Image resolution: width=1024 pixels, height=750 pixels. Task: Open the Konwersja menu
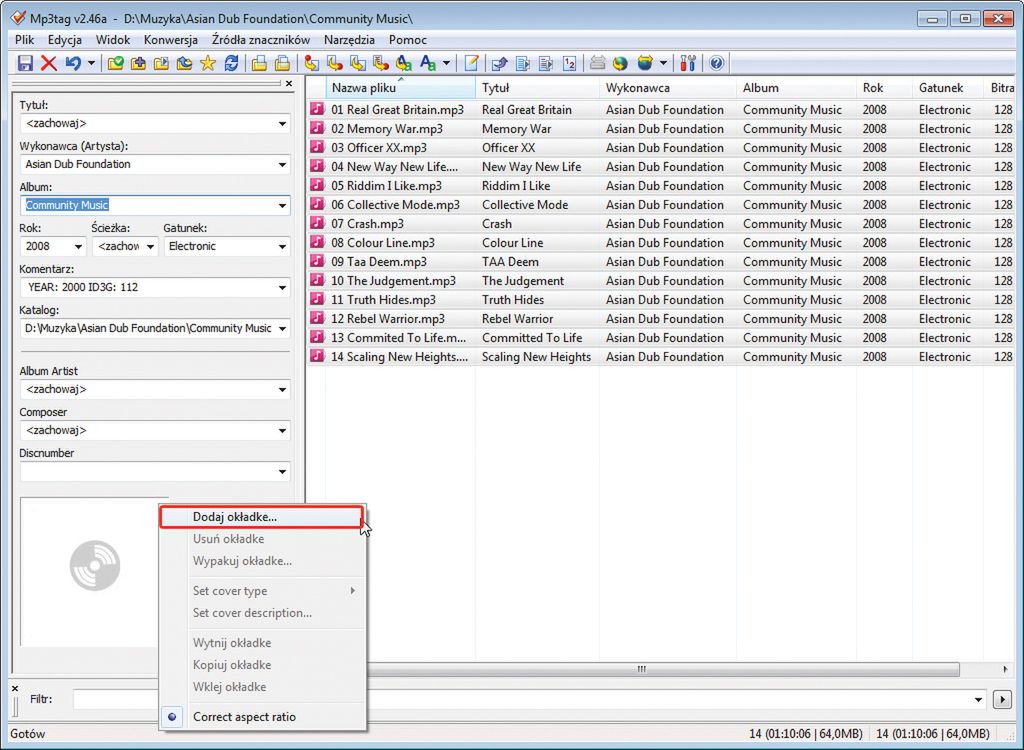point(170,40)
